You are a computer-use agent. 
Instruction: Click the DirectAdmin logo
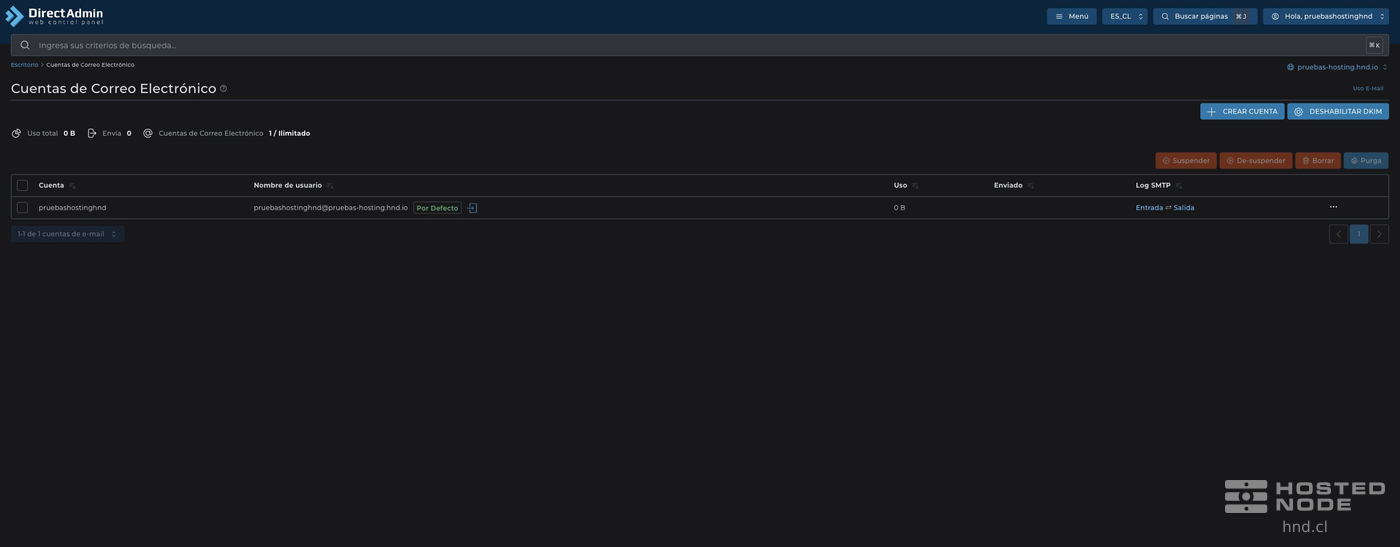[54, 16]
